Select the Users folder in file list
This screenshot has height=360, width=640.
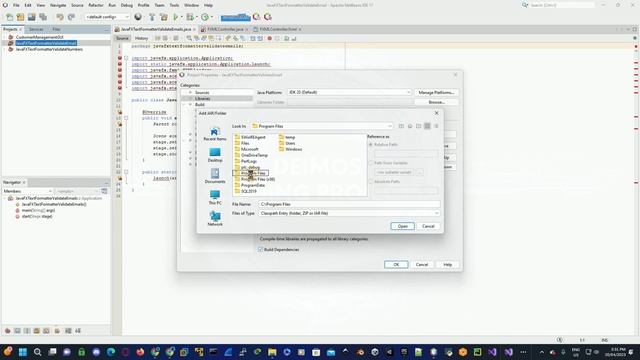287,143
